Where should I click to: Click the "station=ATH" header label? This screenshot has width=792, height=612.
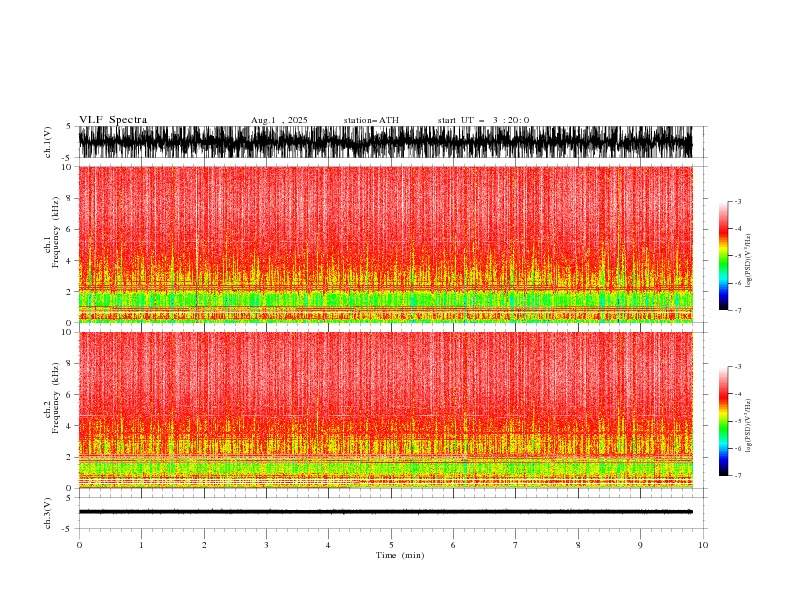[371, 120]
